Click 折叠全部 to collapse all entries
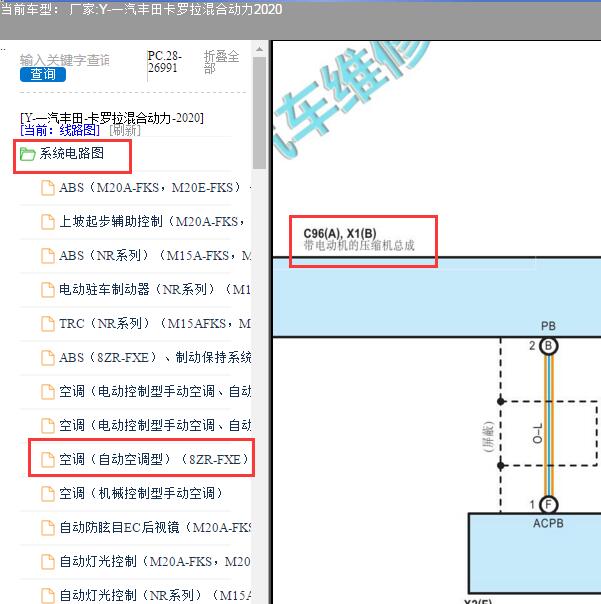The image size is (601, 604). (x=222, y=62)
